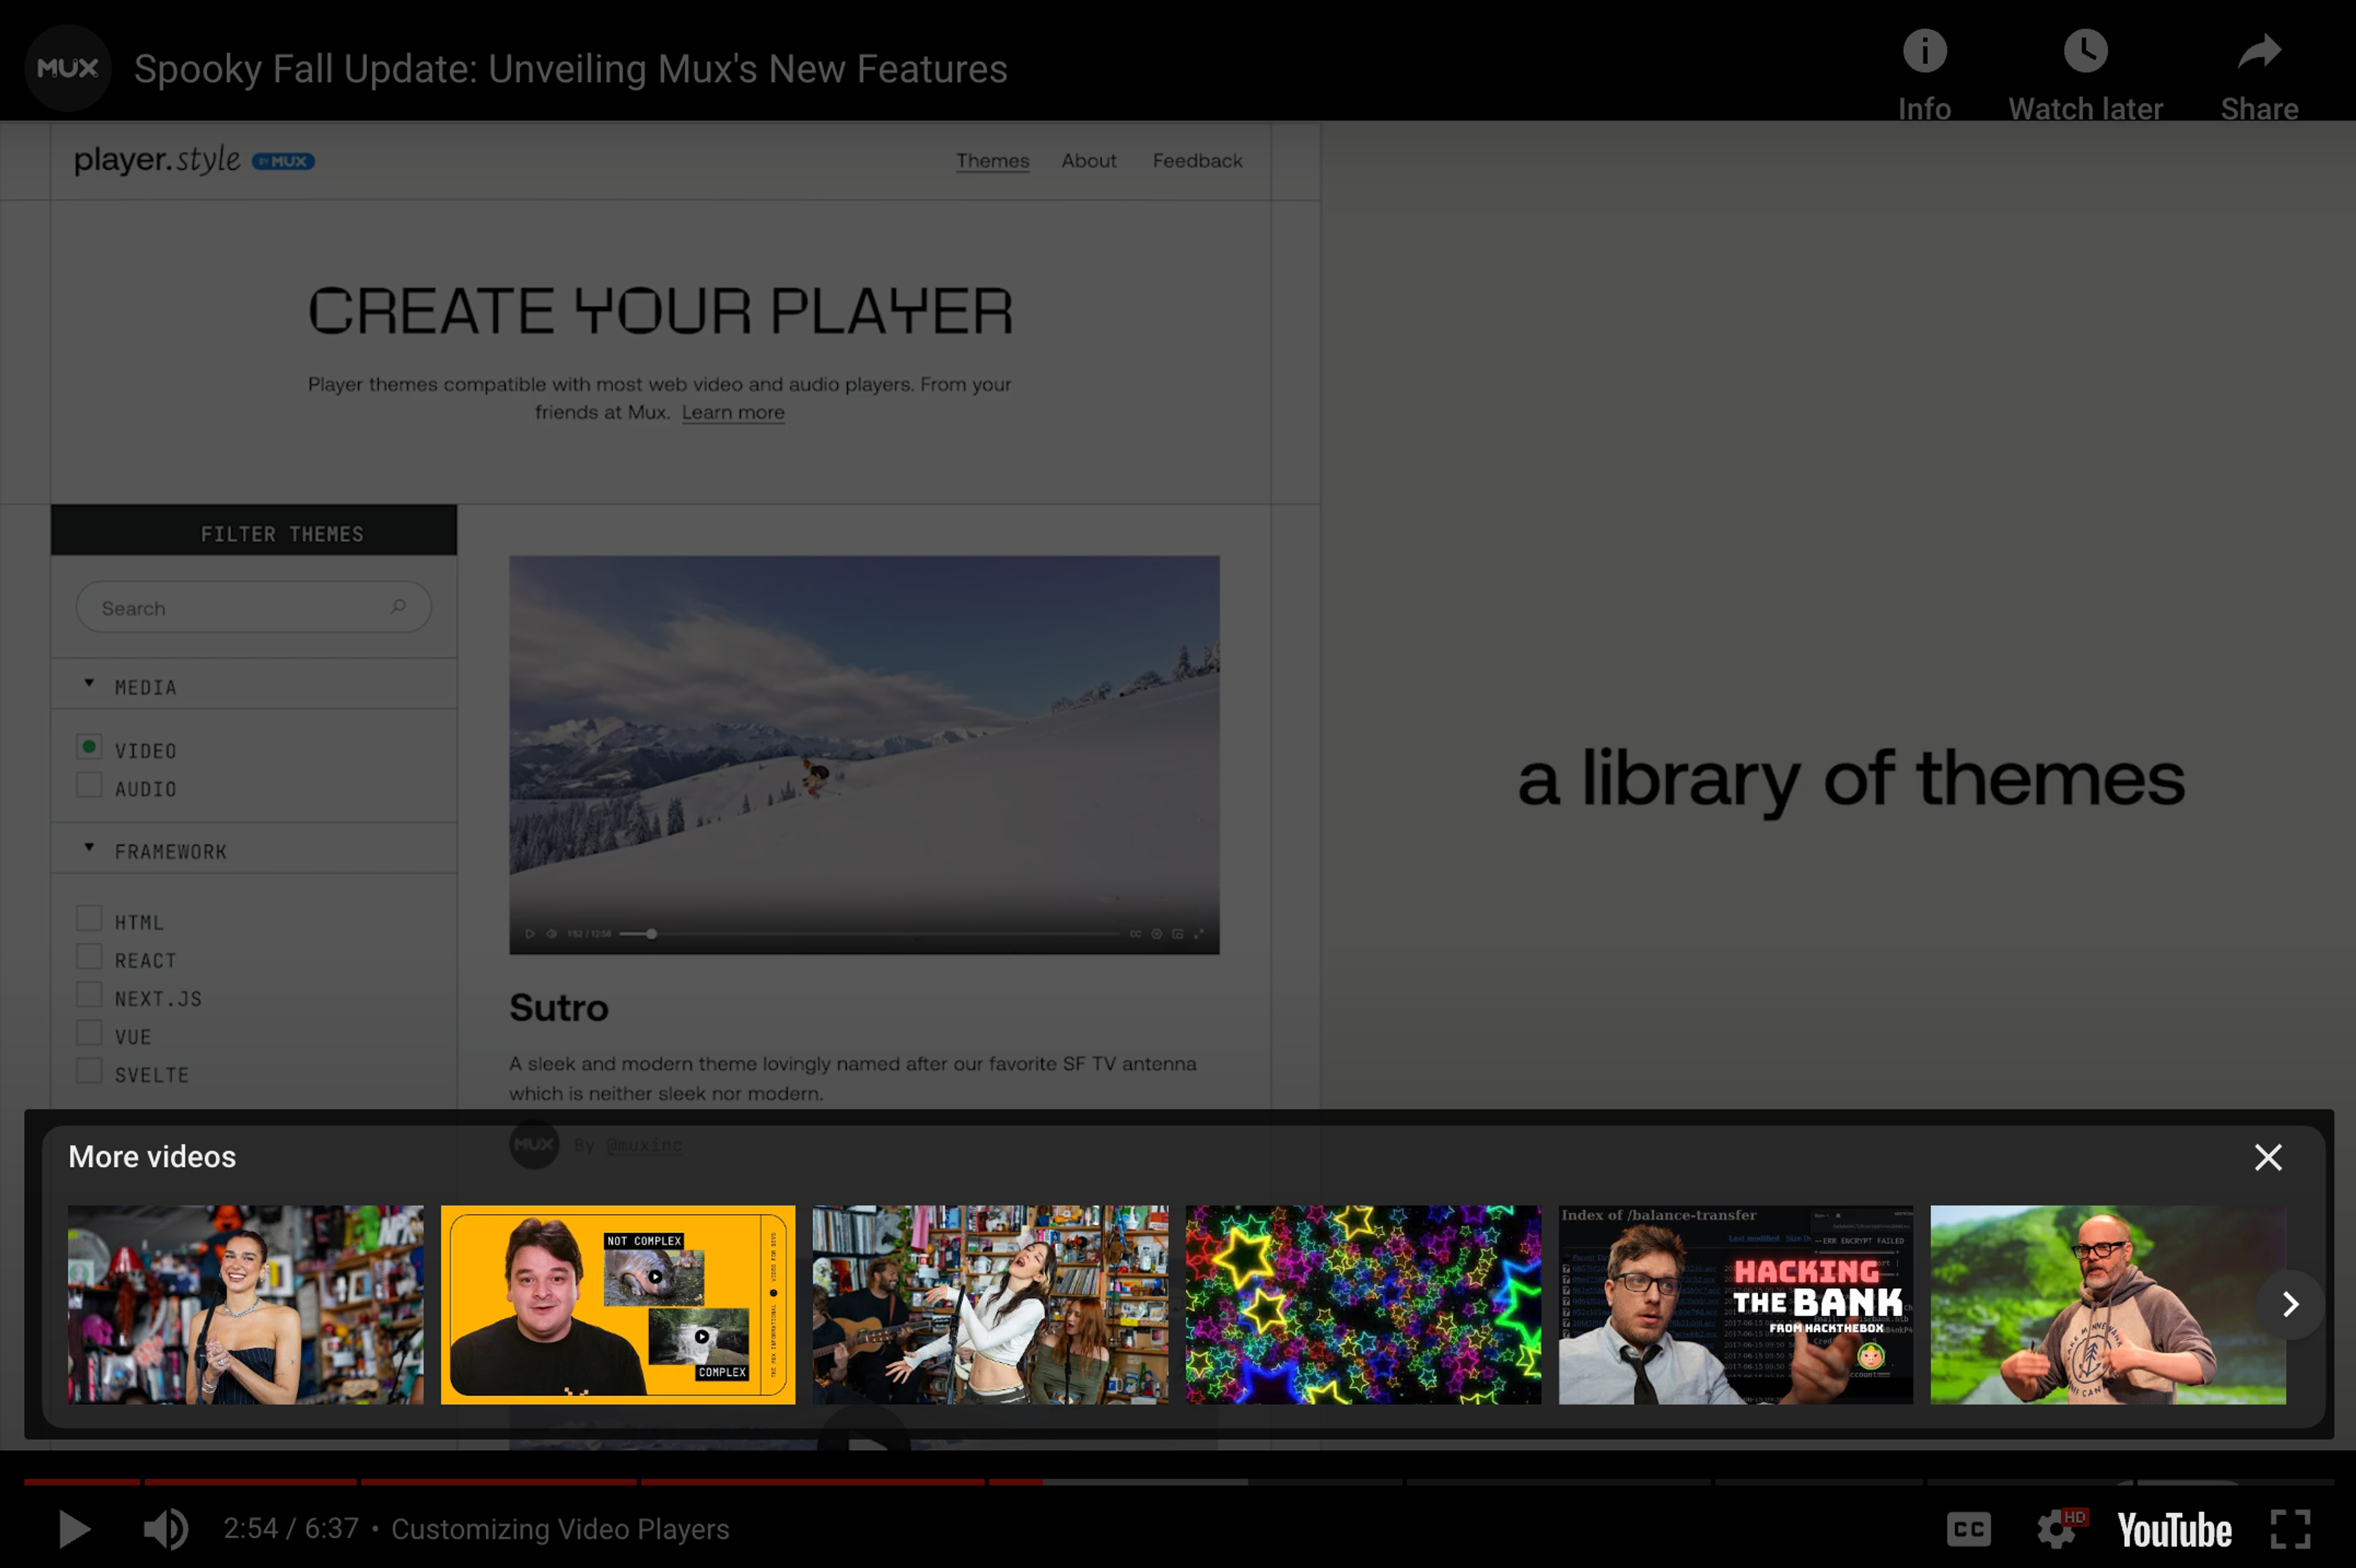
Task: Add video to Watch later
Action: pos(2085,51)
